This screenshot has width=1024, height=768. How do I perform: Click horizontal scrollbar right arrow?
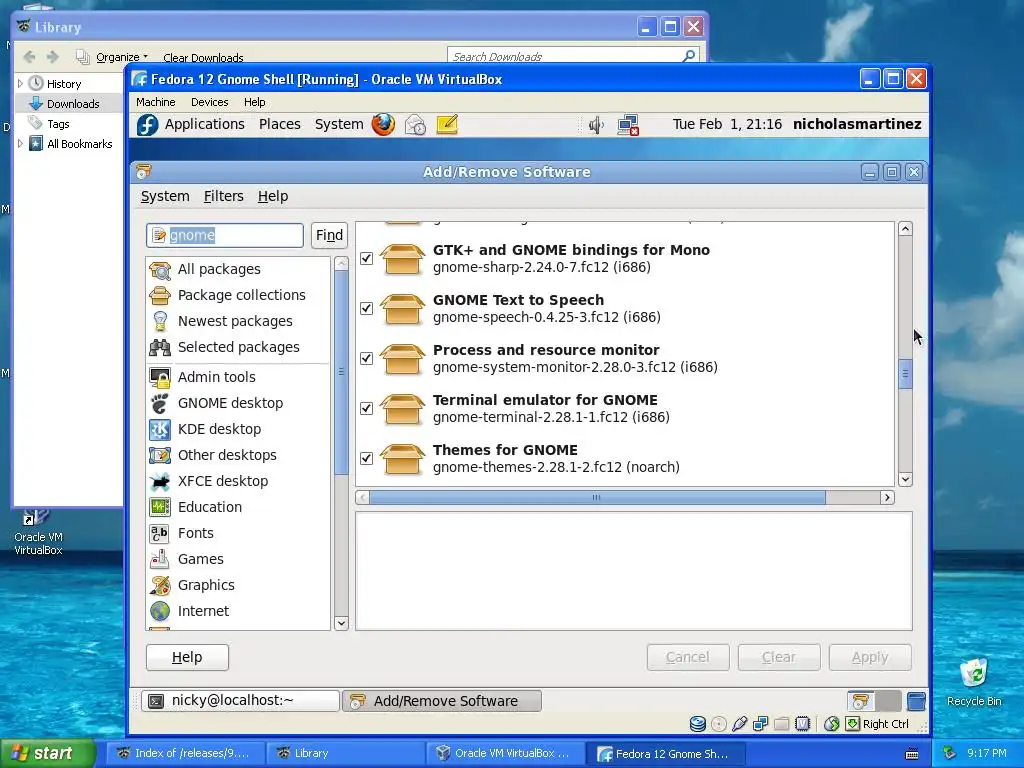point(887,498)
